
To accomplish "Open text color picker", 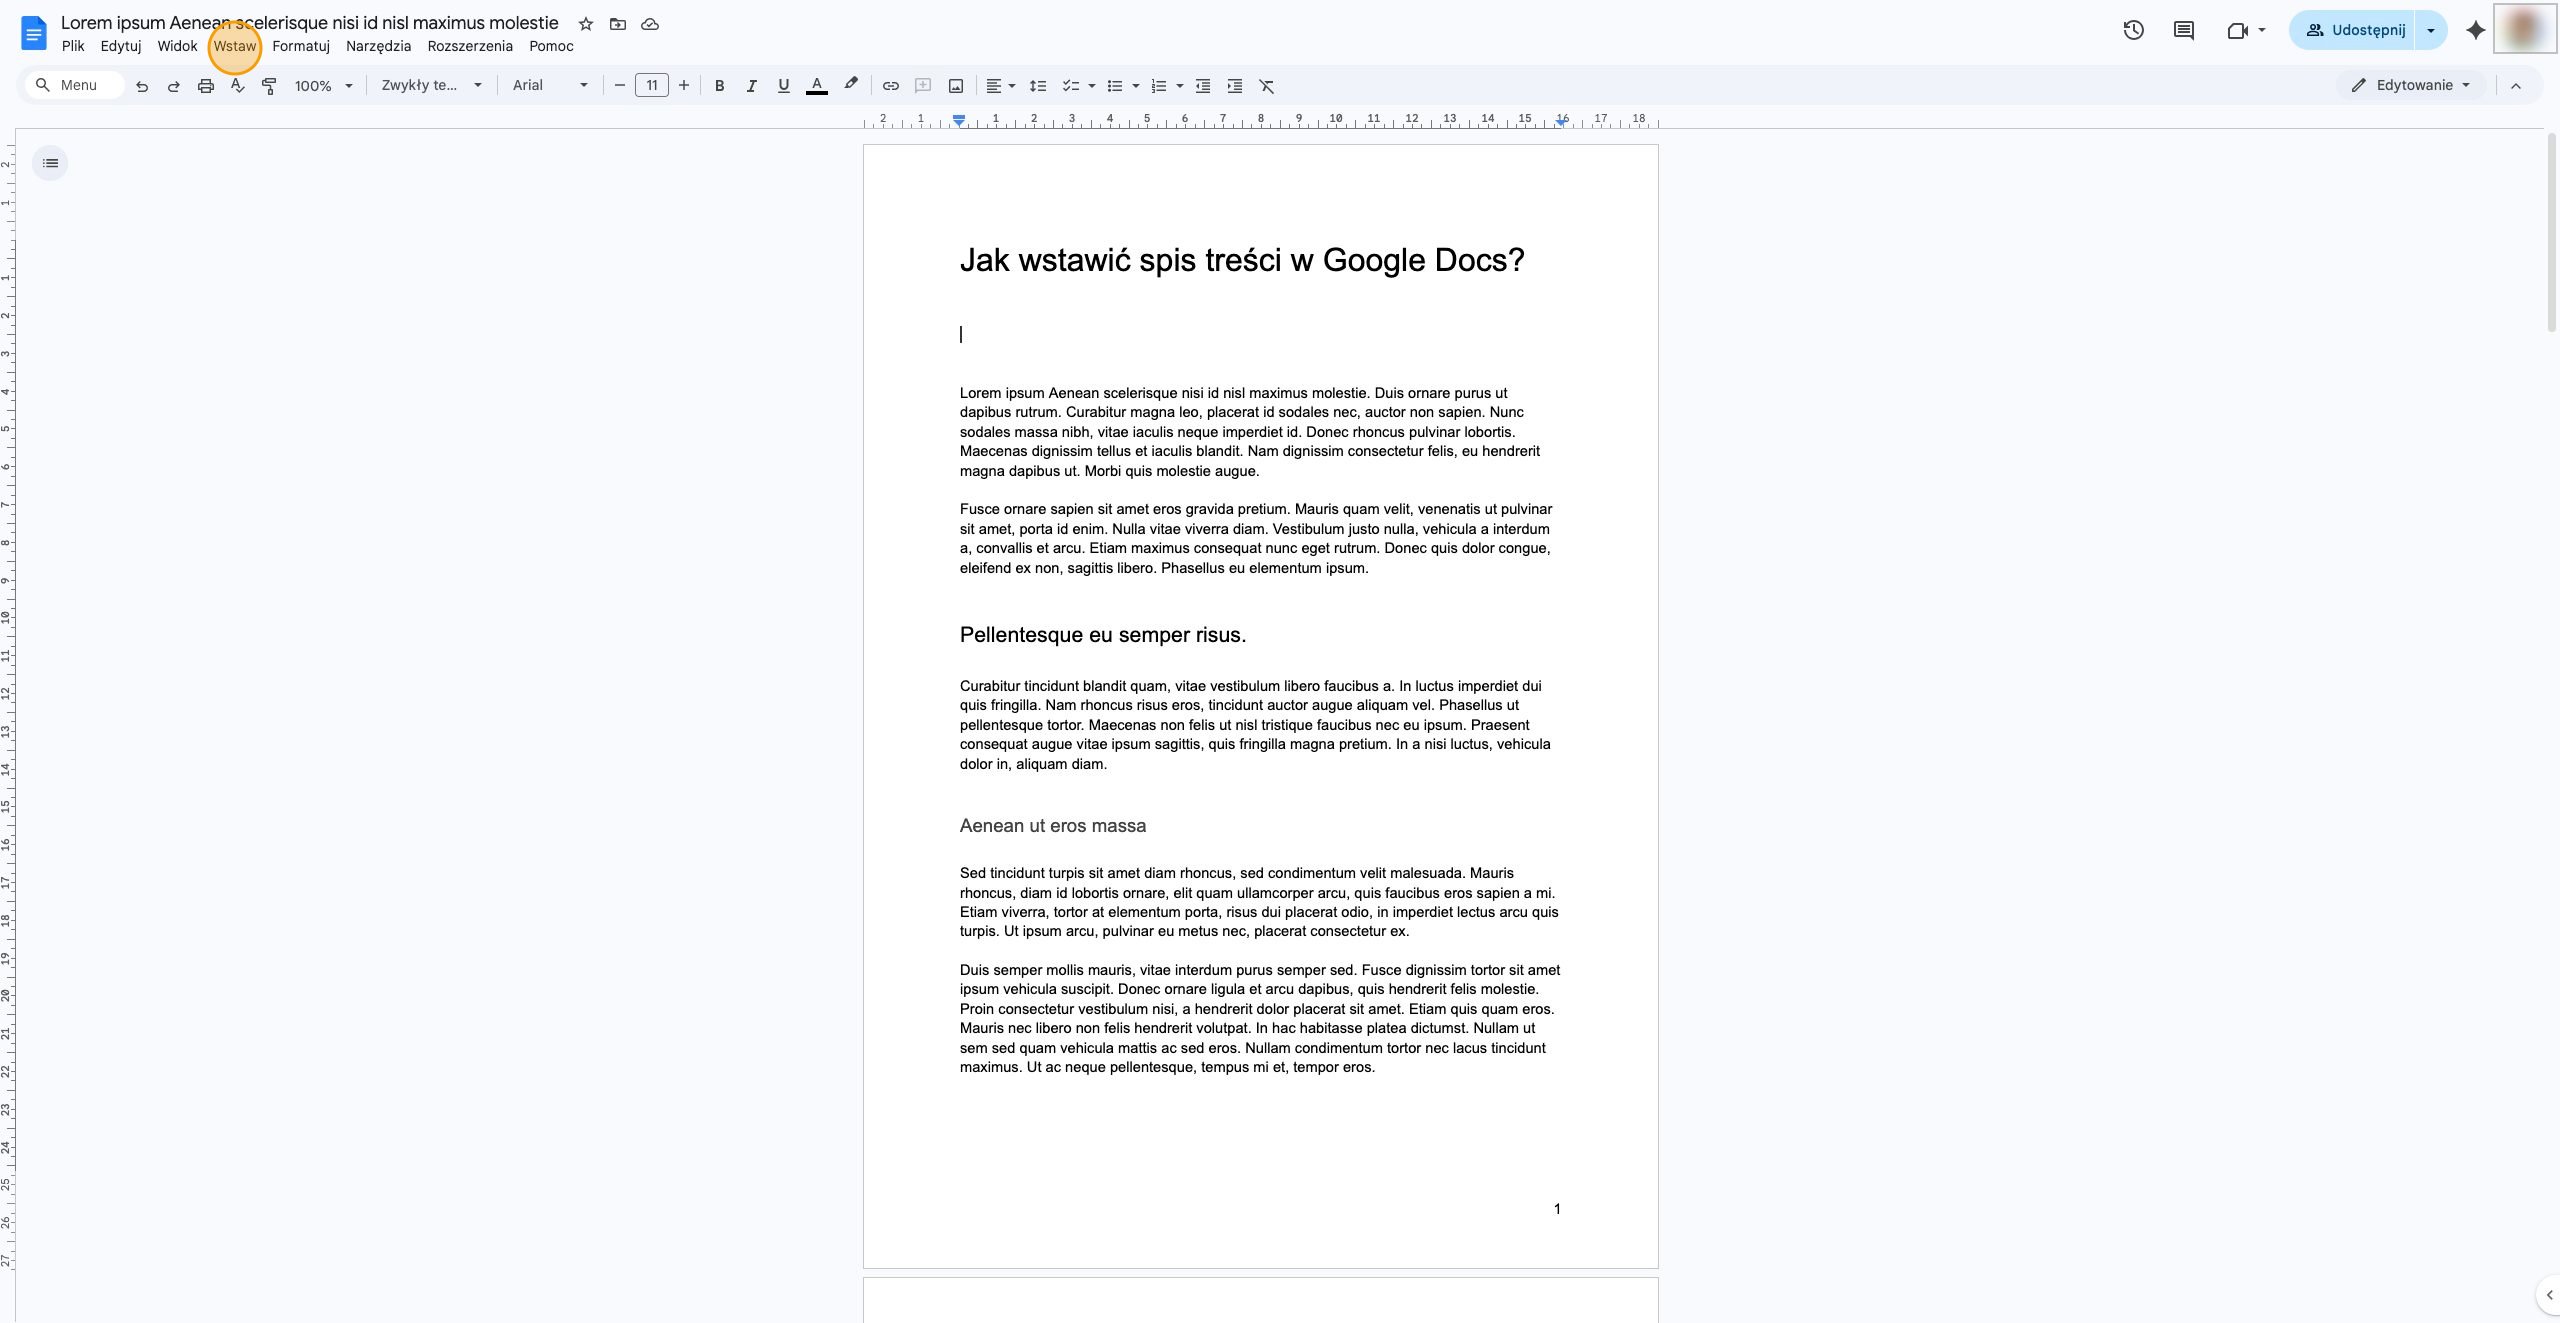I will [x=816, y=86].
